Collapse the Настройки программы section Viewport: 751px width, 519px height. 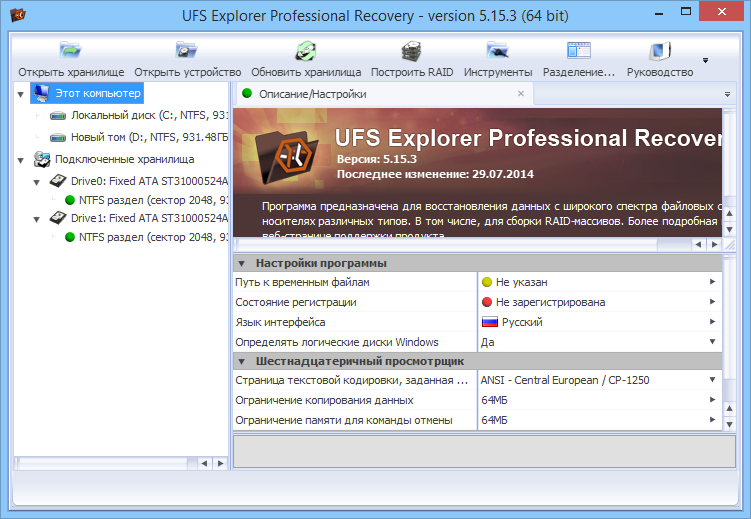(x=242, y=263)
